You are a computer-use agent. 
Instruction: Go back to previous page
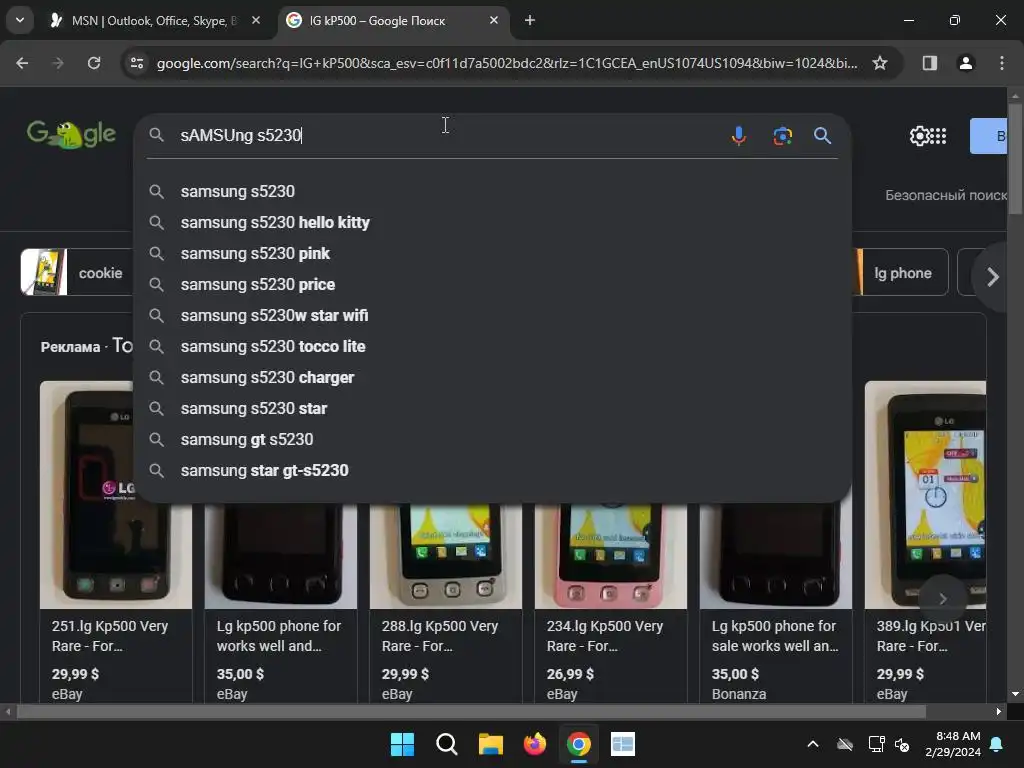[x=22, y=63]
